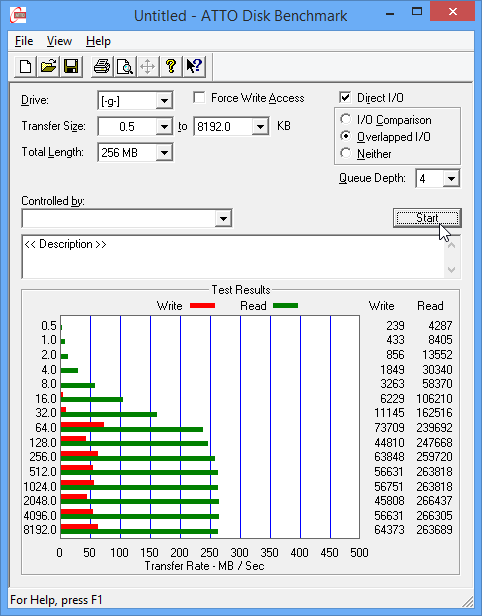The image size is (482, 616).
Task: Click the read value 266437
Action: click(434, 500)
